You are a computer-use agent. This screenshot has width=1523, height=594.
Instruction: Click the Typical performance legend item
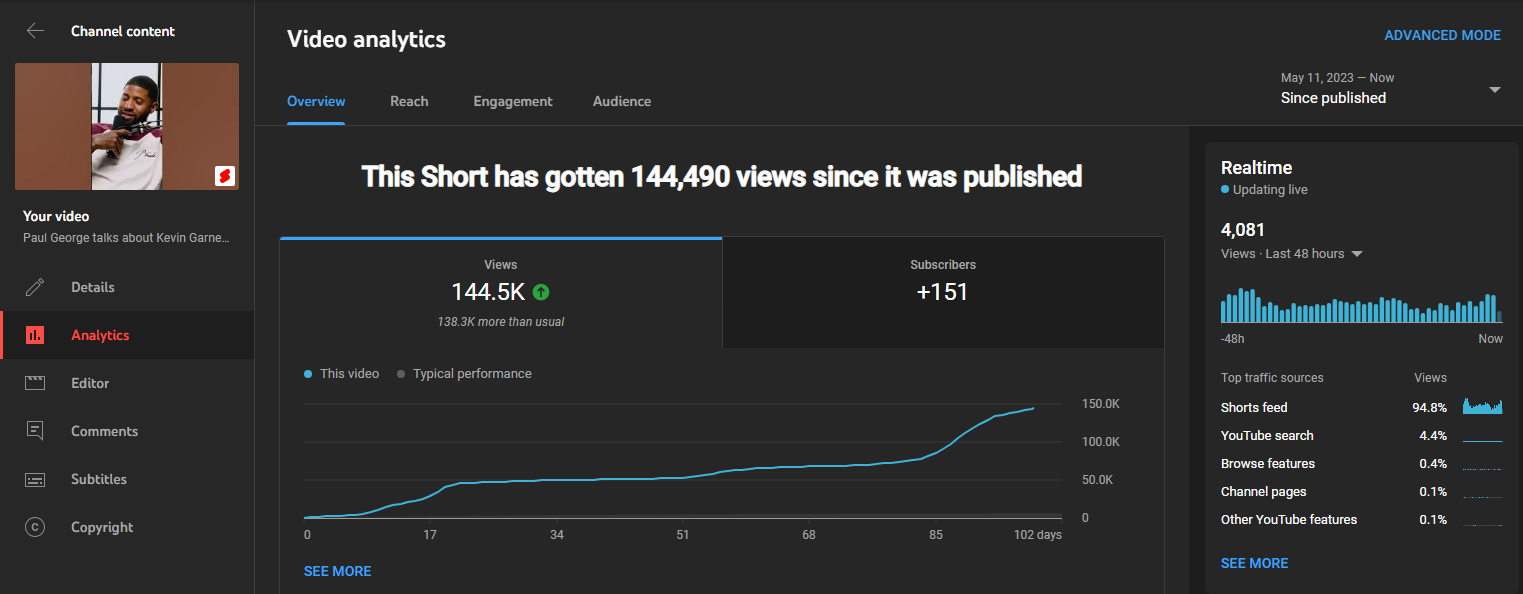coord(464,374)
